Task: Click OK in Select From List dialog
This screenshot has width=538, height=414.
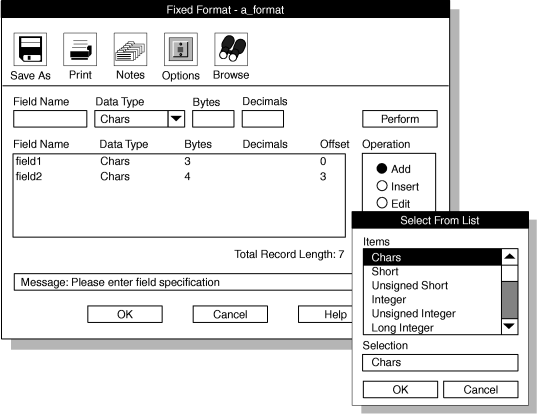Action: pos(400,389)
